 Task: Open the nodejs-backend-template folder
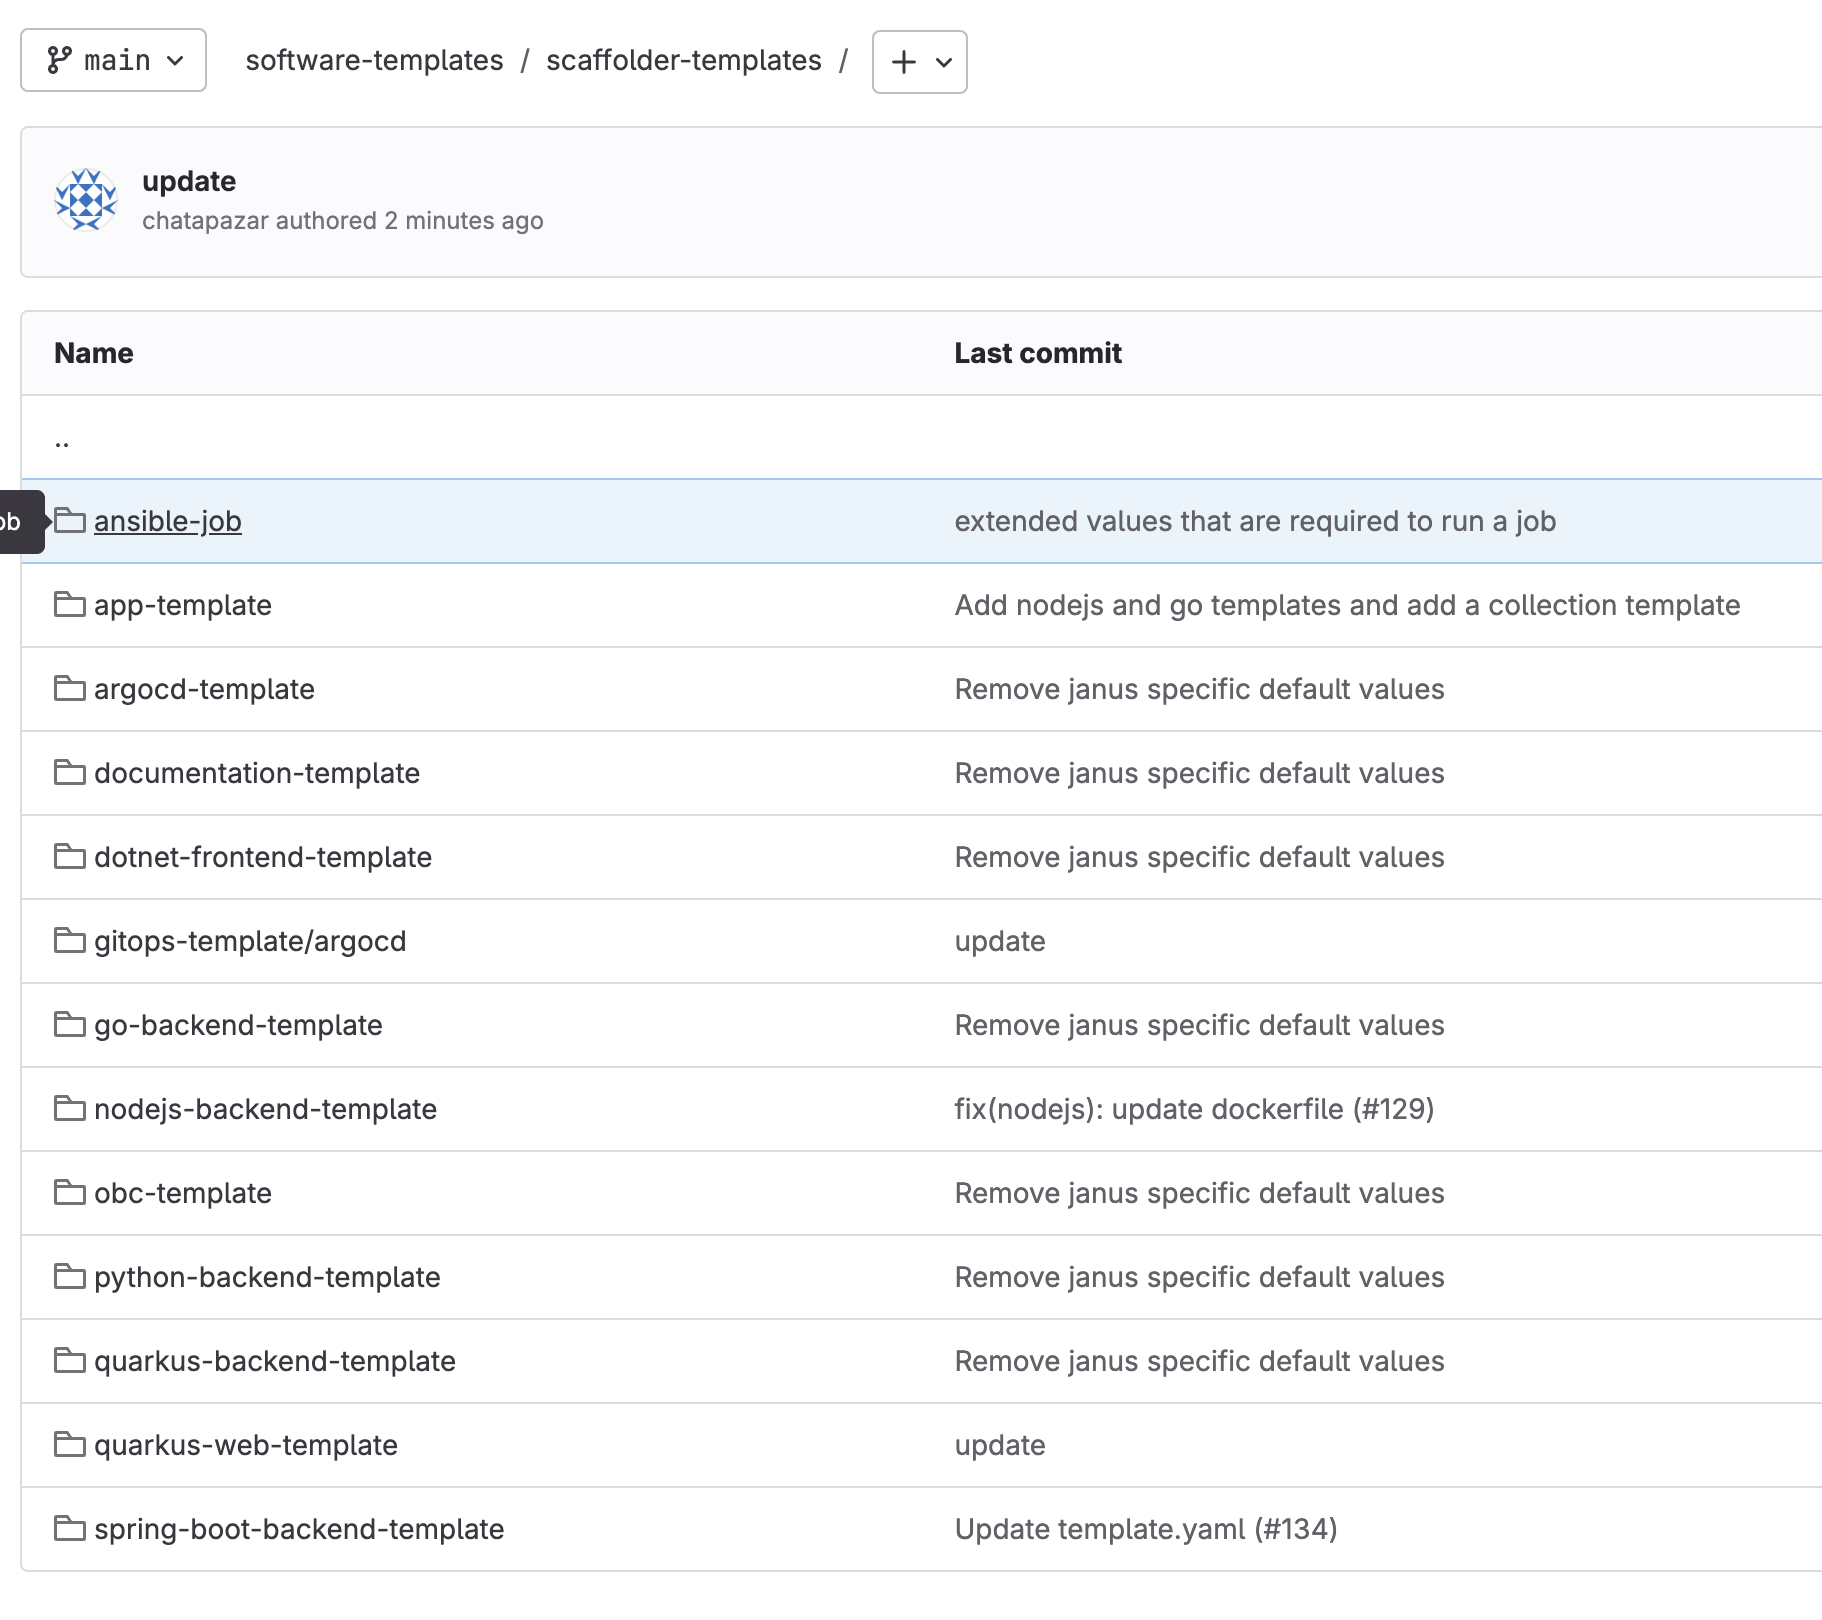coord(265,1109)
